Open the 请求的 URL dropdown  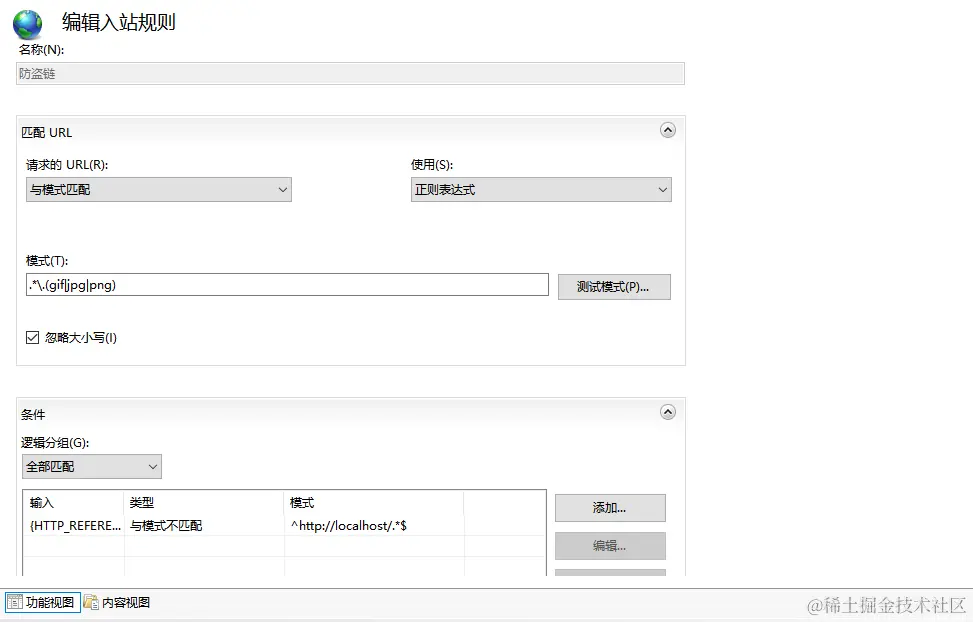159,189
